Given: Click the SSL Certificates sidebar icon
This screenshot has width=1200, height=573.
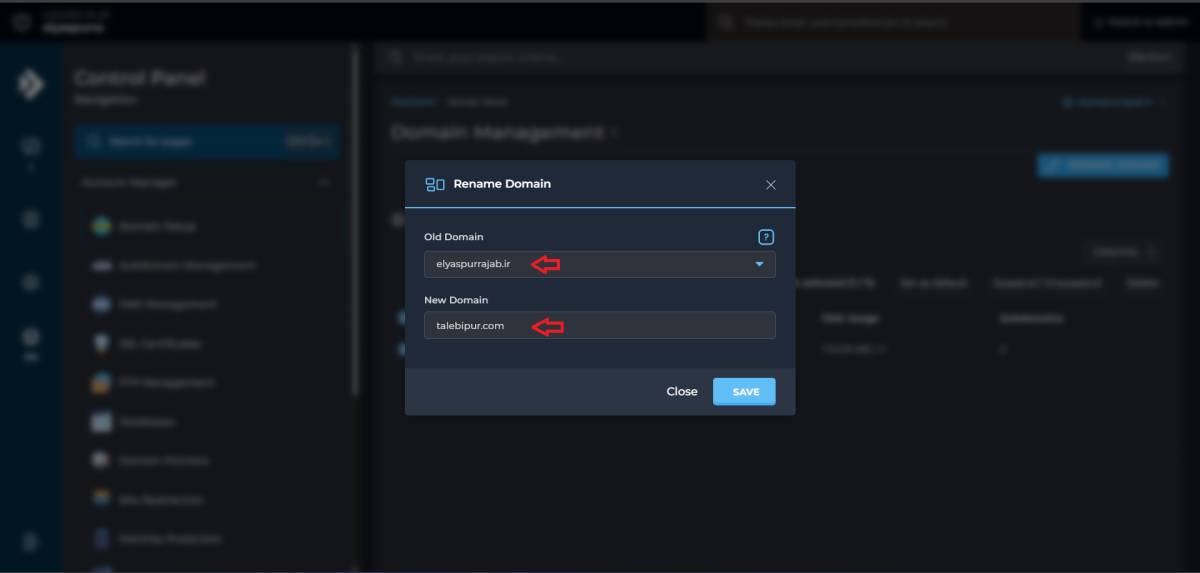Looking at the screenshot, I should [101, 343].
